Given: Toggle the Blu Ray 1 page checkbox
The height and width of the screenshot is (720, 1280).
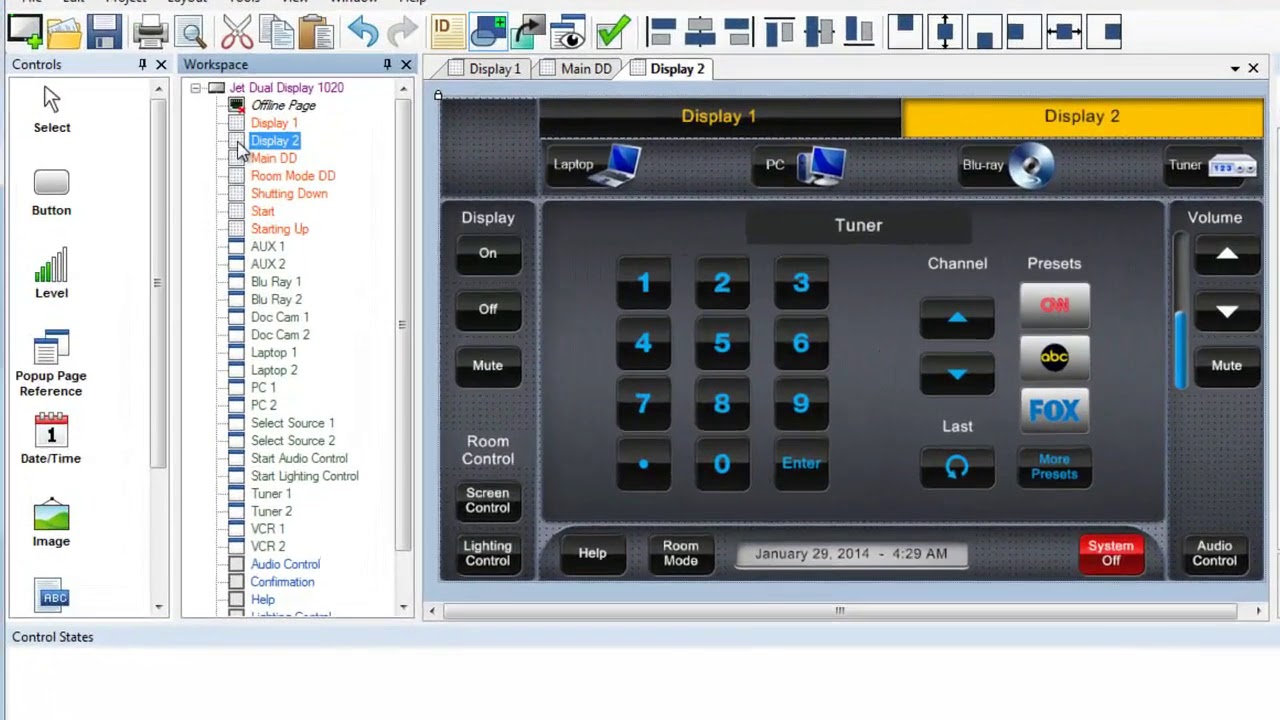Looking at the screenshot, I should point(236,282).
